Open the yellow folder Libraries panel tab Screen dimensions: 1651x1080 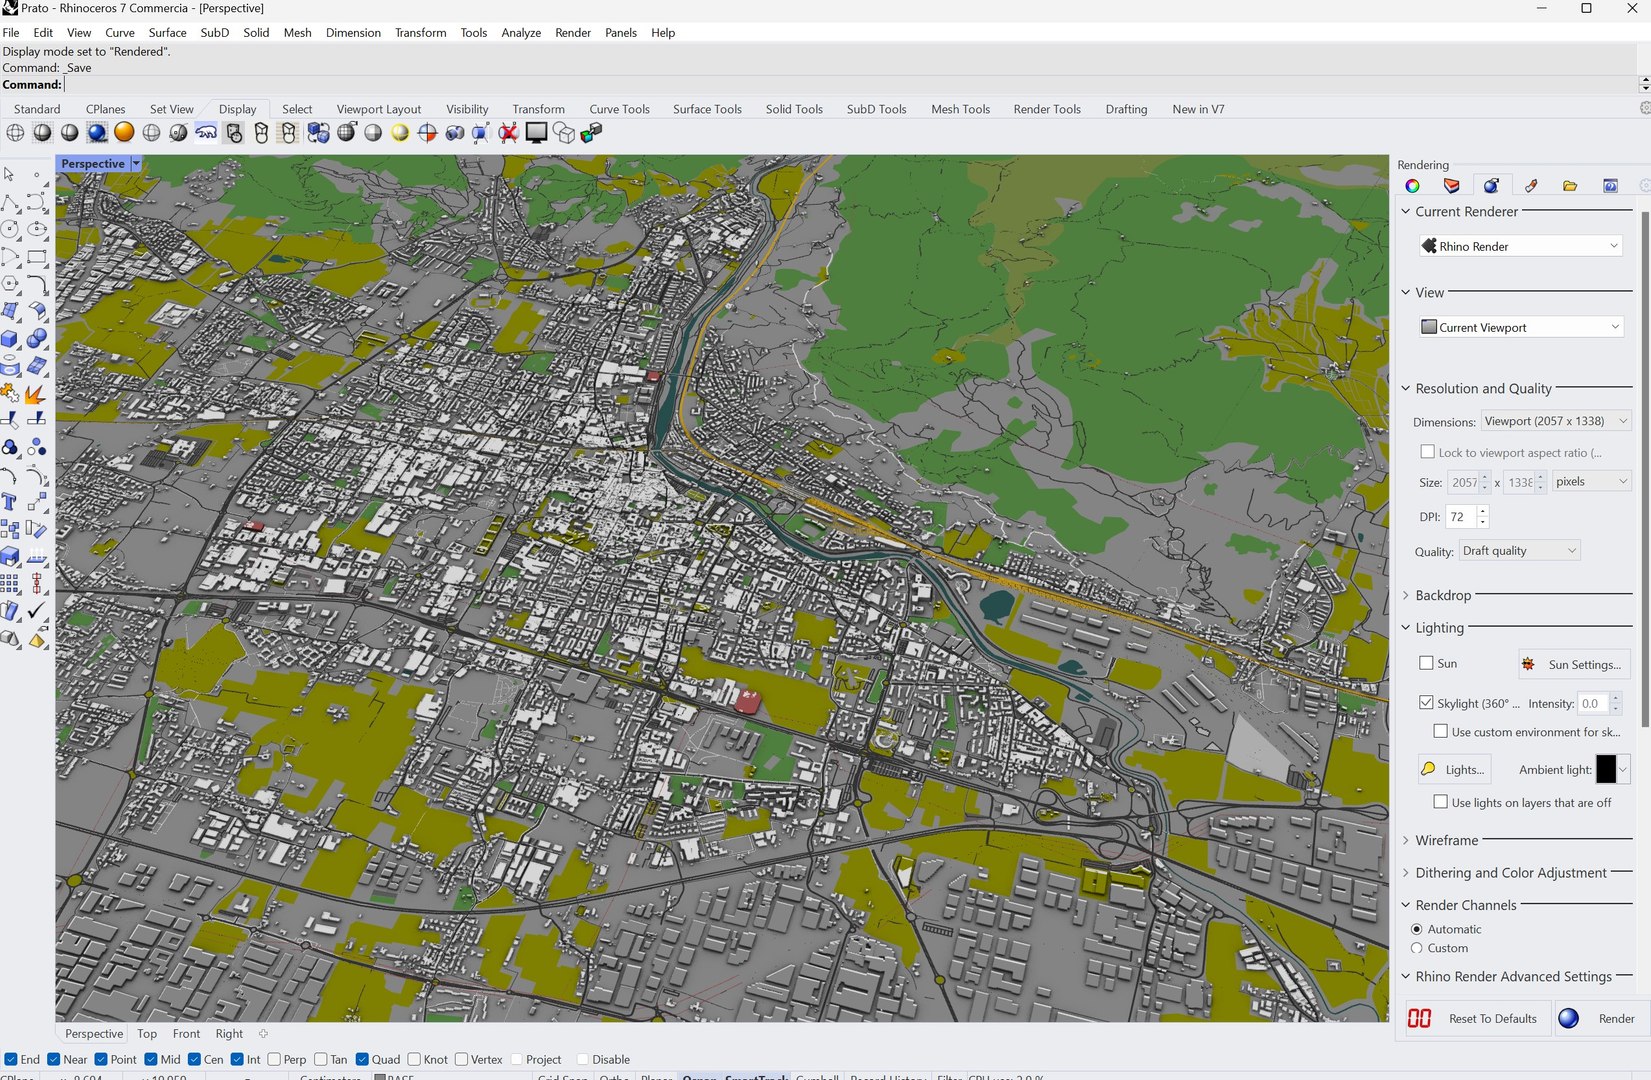click(1570, 186)
